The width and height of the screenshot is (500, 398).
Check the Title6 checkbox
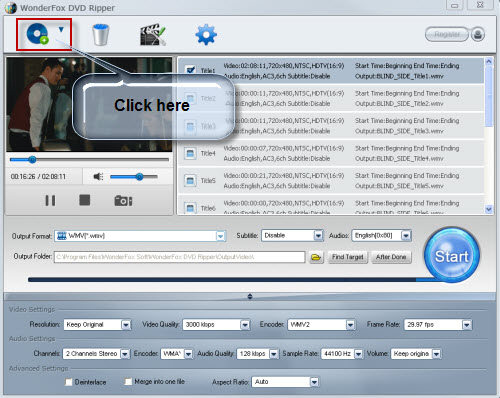[190, 208]
